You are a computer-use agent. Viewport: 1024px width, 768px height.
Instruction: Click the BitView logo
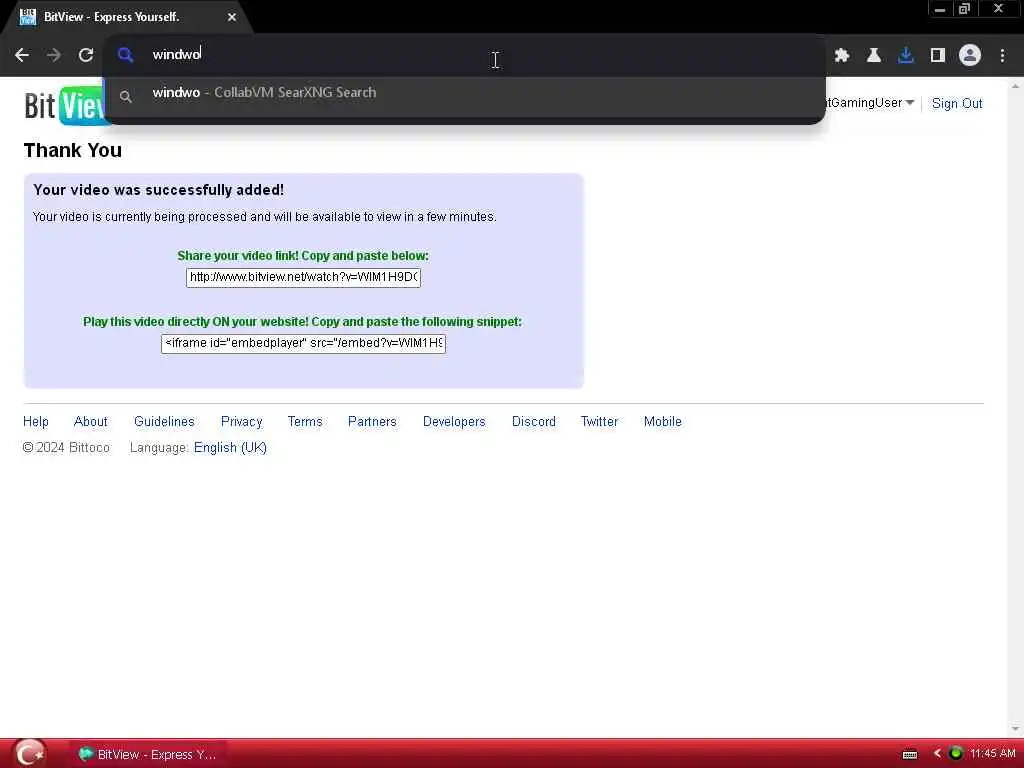(64, 104)
